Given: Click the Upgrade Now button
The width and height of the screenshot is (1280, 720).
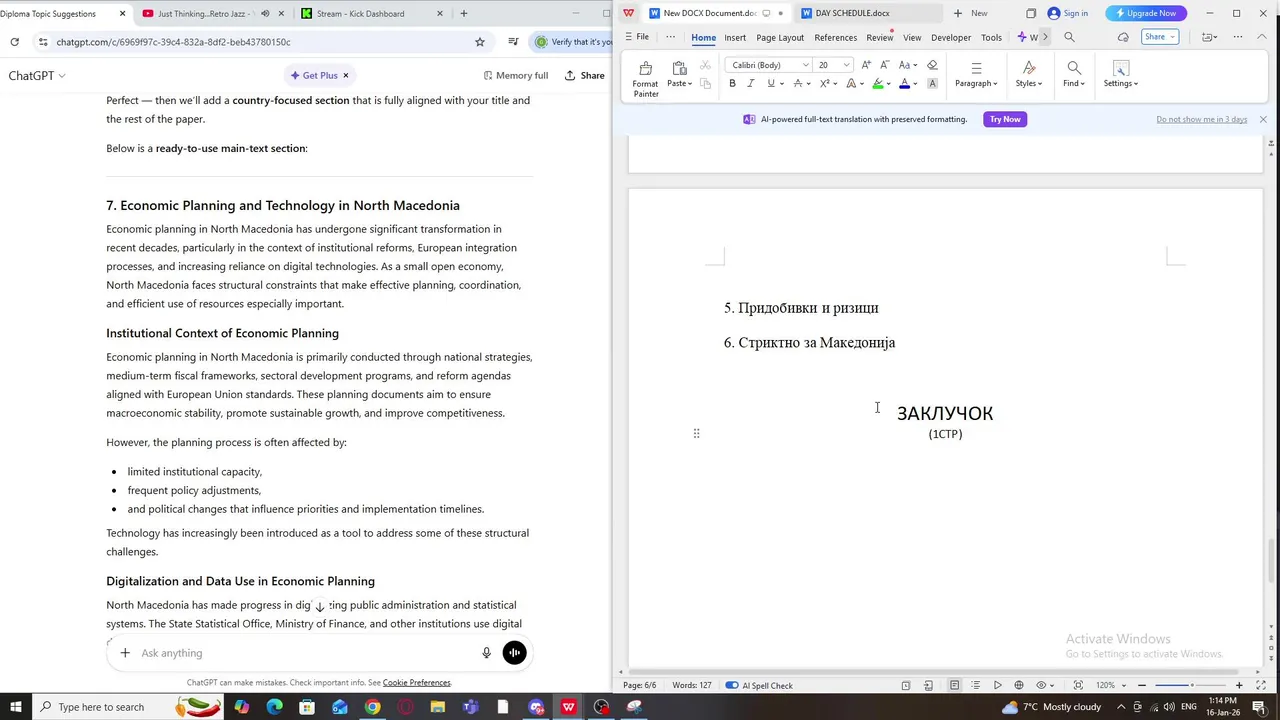Looking at the screenshot, I should tap(1145, 13).
